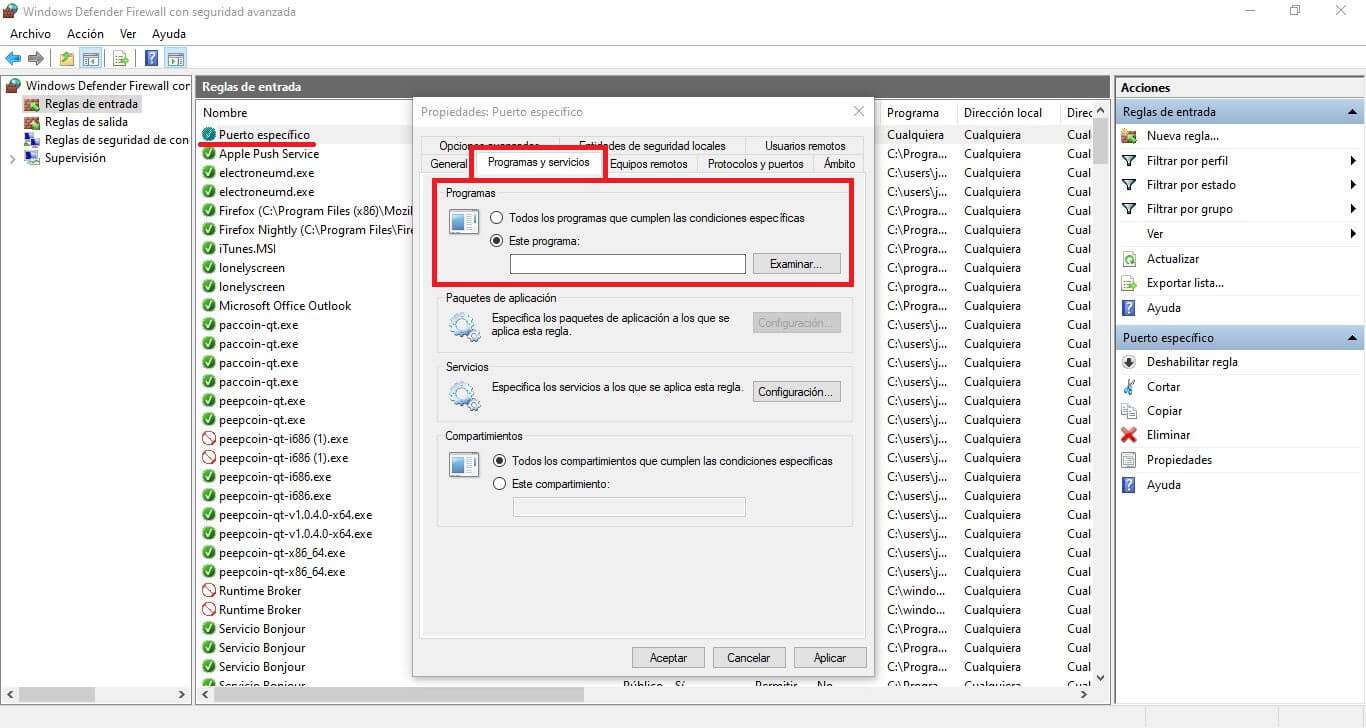Open the Filtrar por perfil submenu arrow
This screenshot has width=1366, height=728.
pyautogui.click(x=1352, y=161)
